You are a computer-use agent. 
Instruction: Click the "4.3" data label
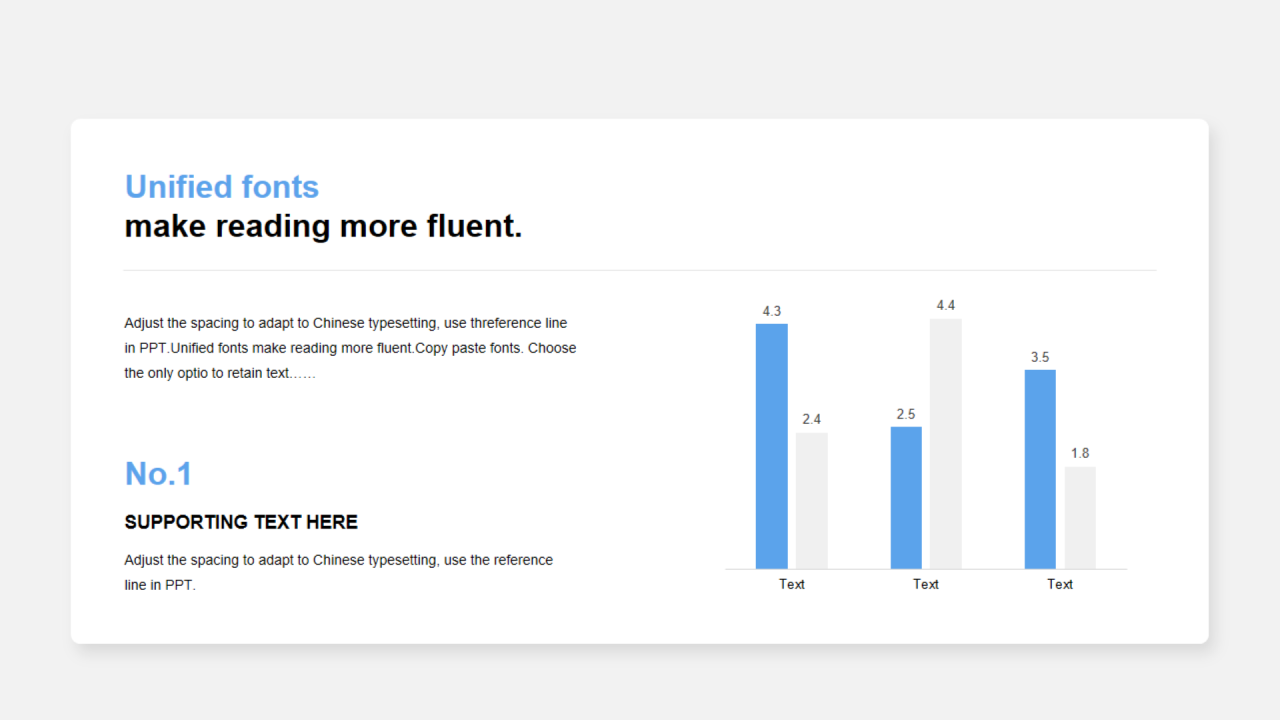pos(771,311)
